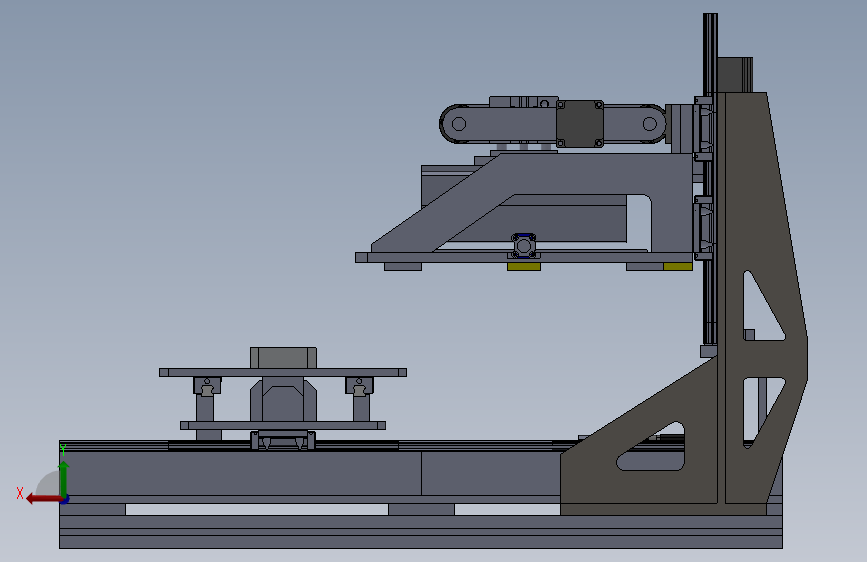This screenshot has width=867, height=562.
Task: Select the left linear bearing under carriage plate
Action: [207, 386]
